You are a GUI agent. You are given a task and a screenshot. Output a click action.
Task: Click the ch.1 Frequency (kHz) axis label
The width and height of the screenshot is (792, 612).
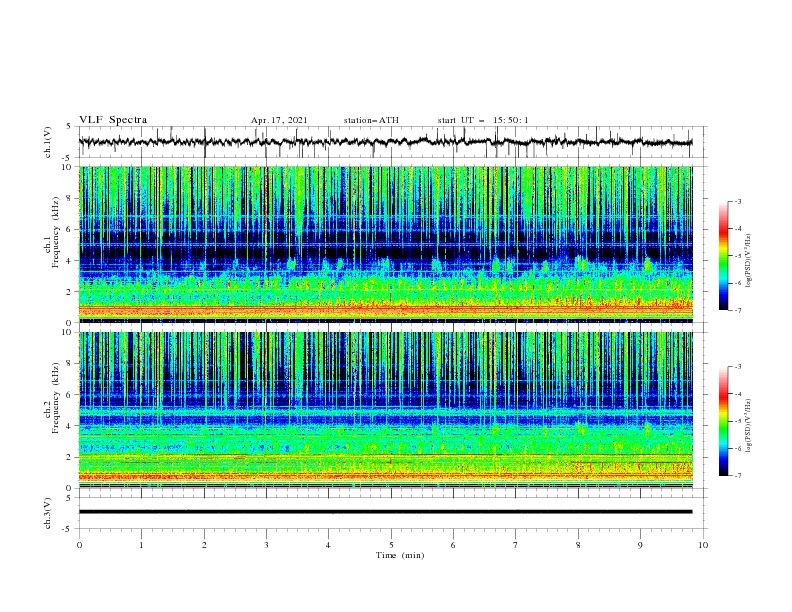click(x=52, y=234)
